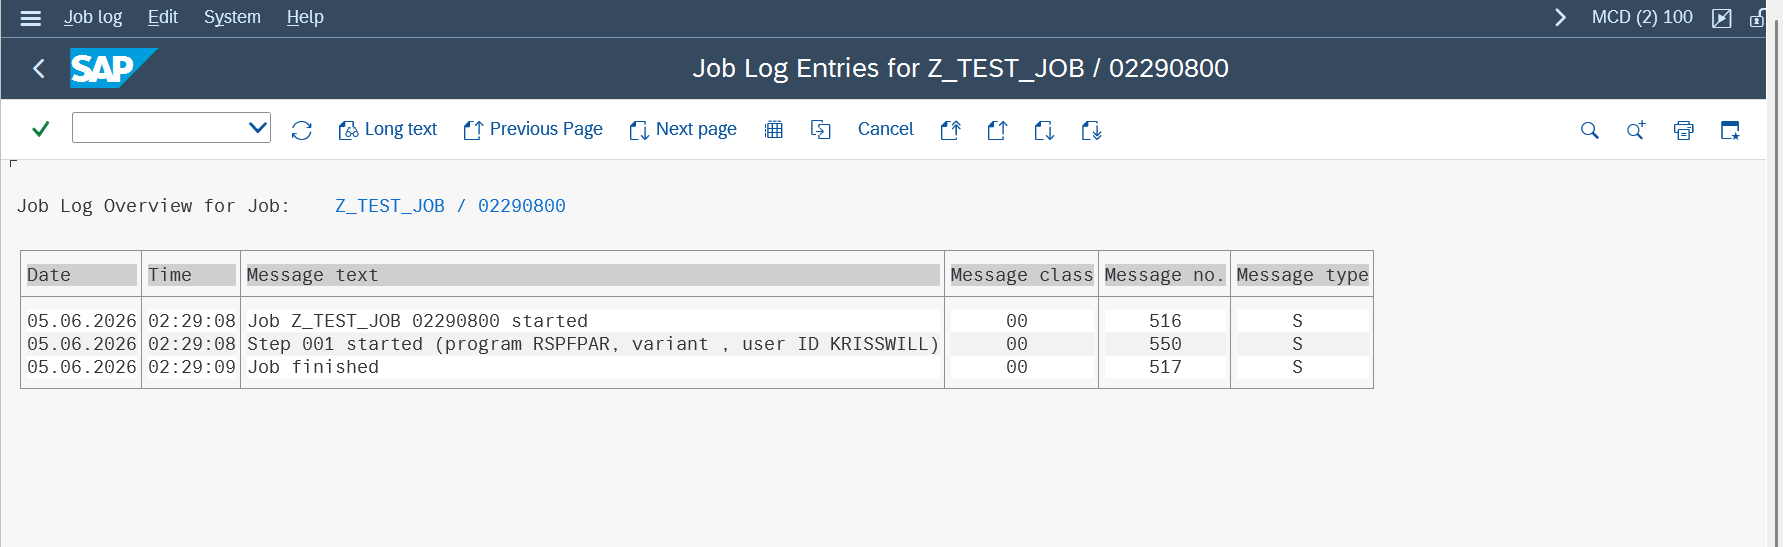
Task: Click the SAP logo
Action: (x=113, y=68)
